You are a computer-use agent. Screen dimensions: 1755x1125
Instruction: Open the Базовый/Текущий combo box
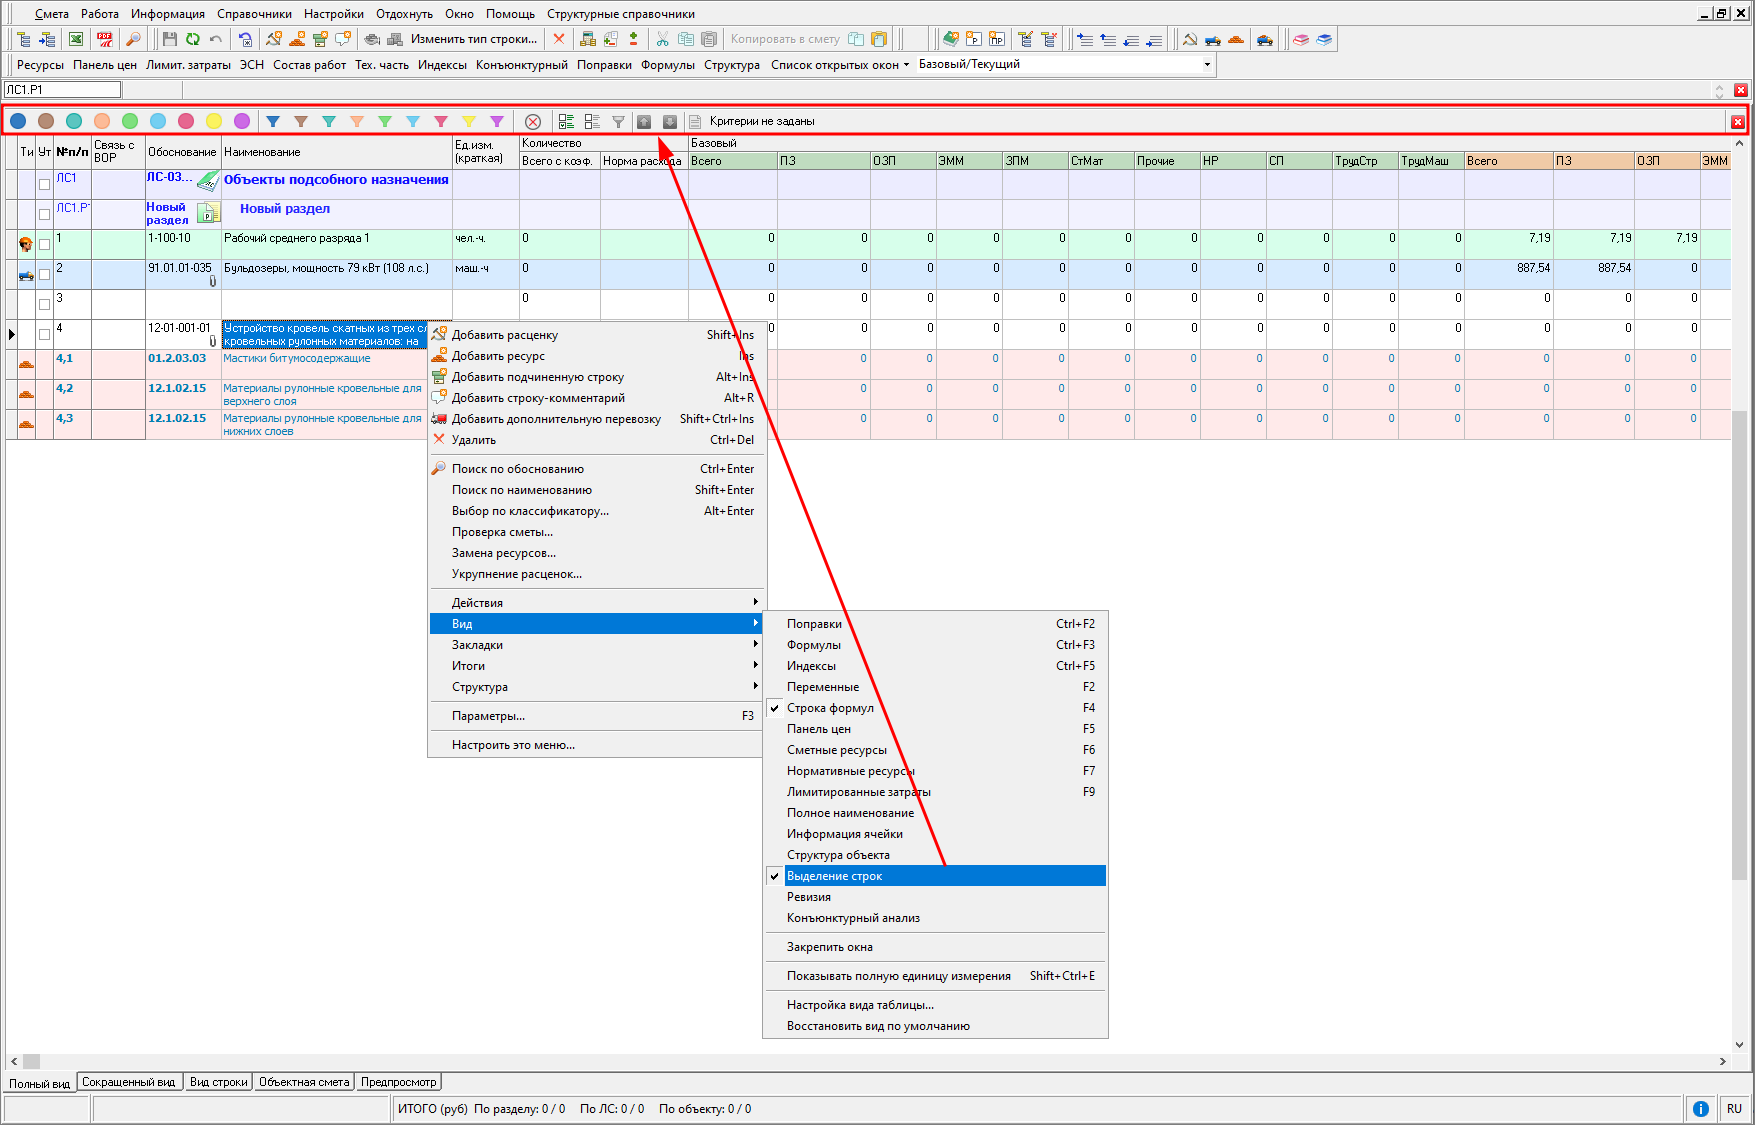[1207, 64]
